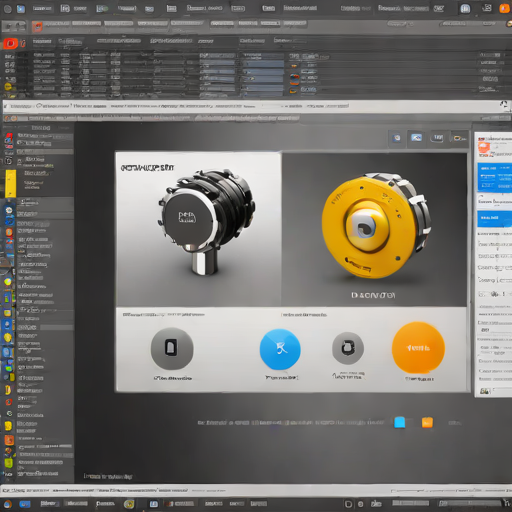The width and height of the screenshot is (512, 512).
Task: Click the round yellow-ringed icon in the bottom taskbar
Action: tap(129, 504)
